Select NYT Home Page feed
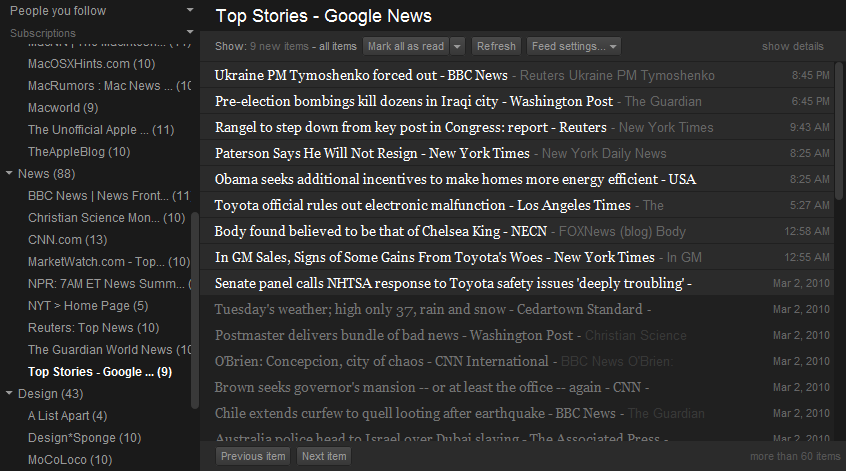The image size is (846, 471). pos(88,306)
